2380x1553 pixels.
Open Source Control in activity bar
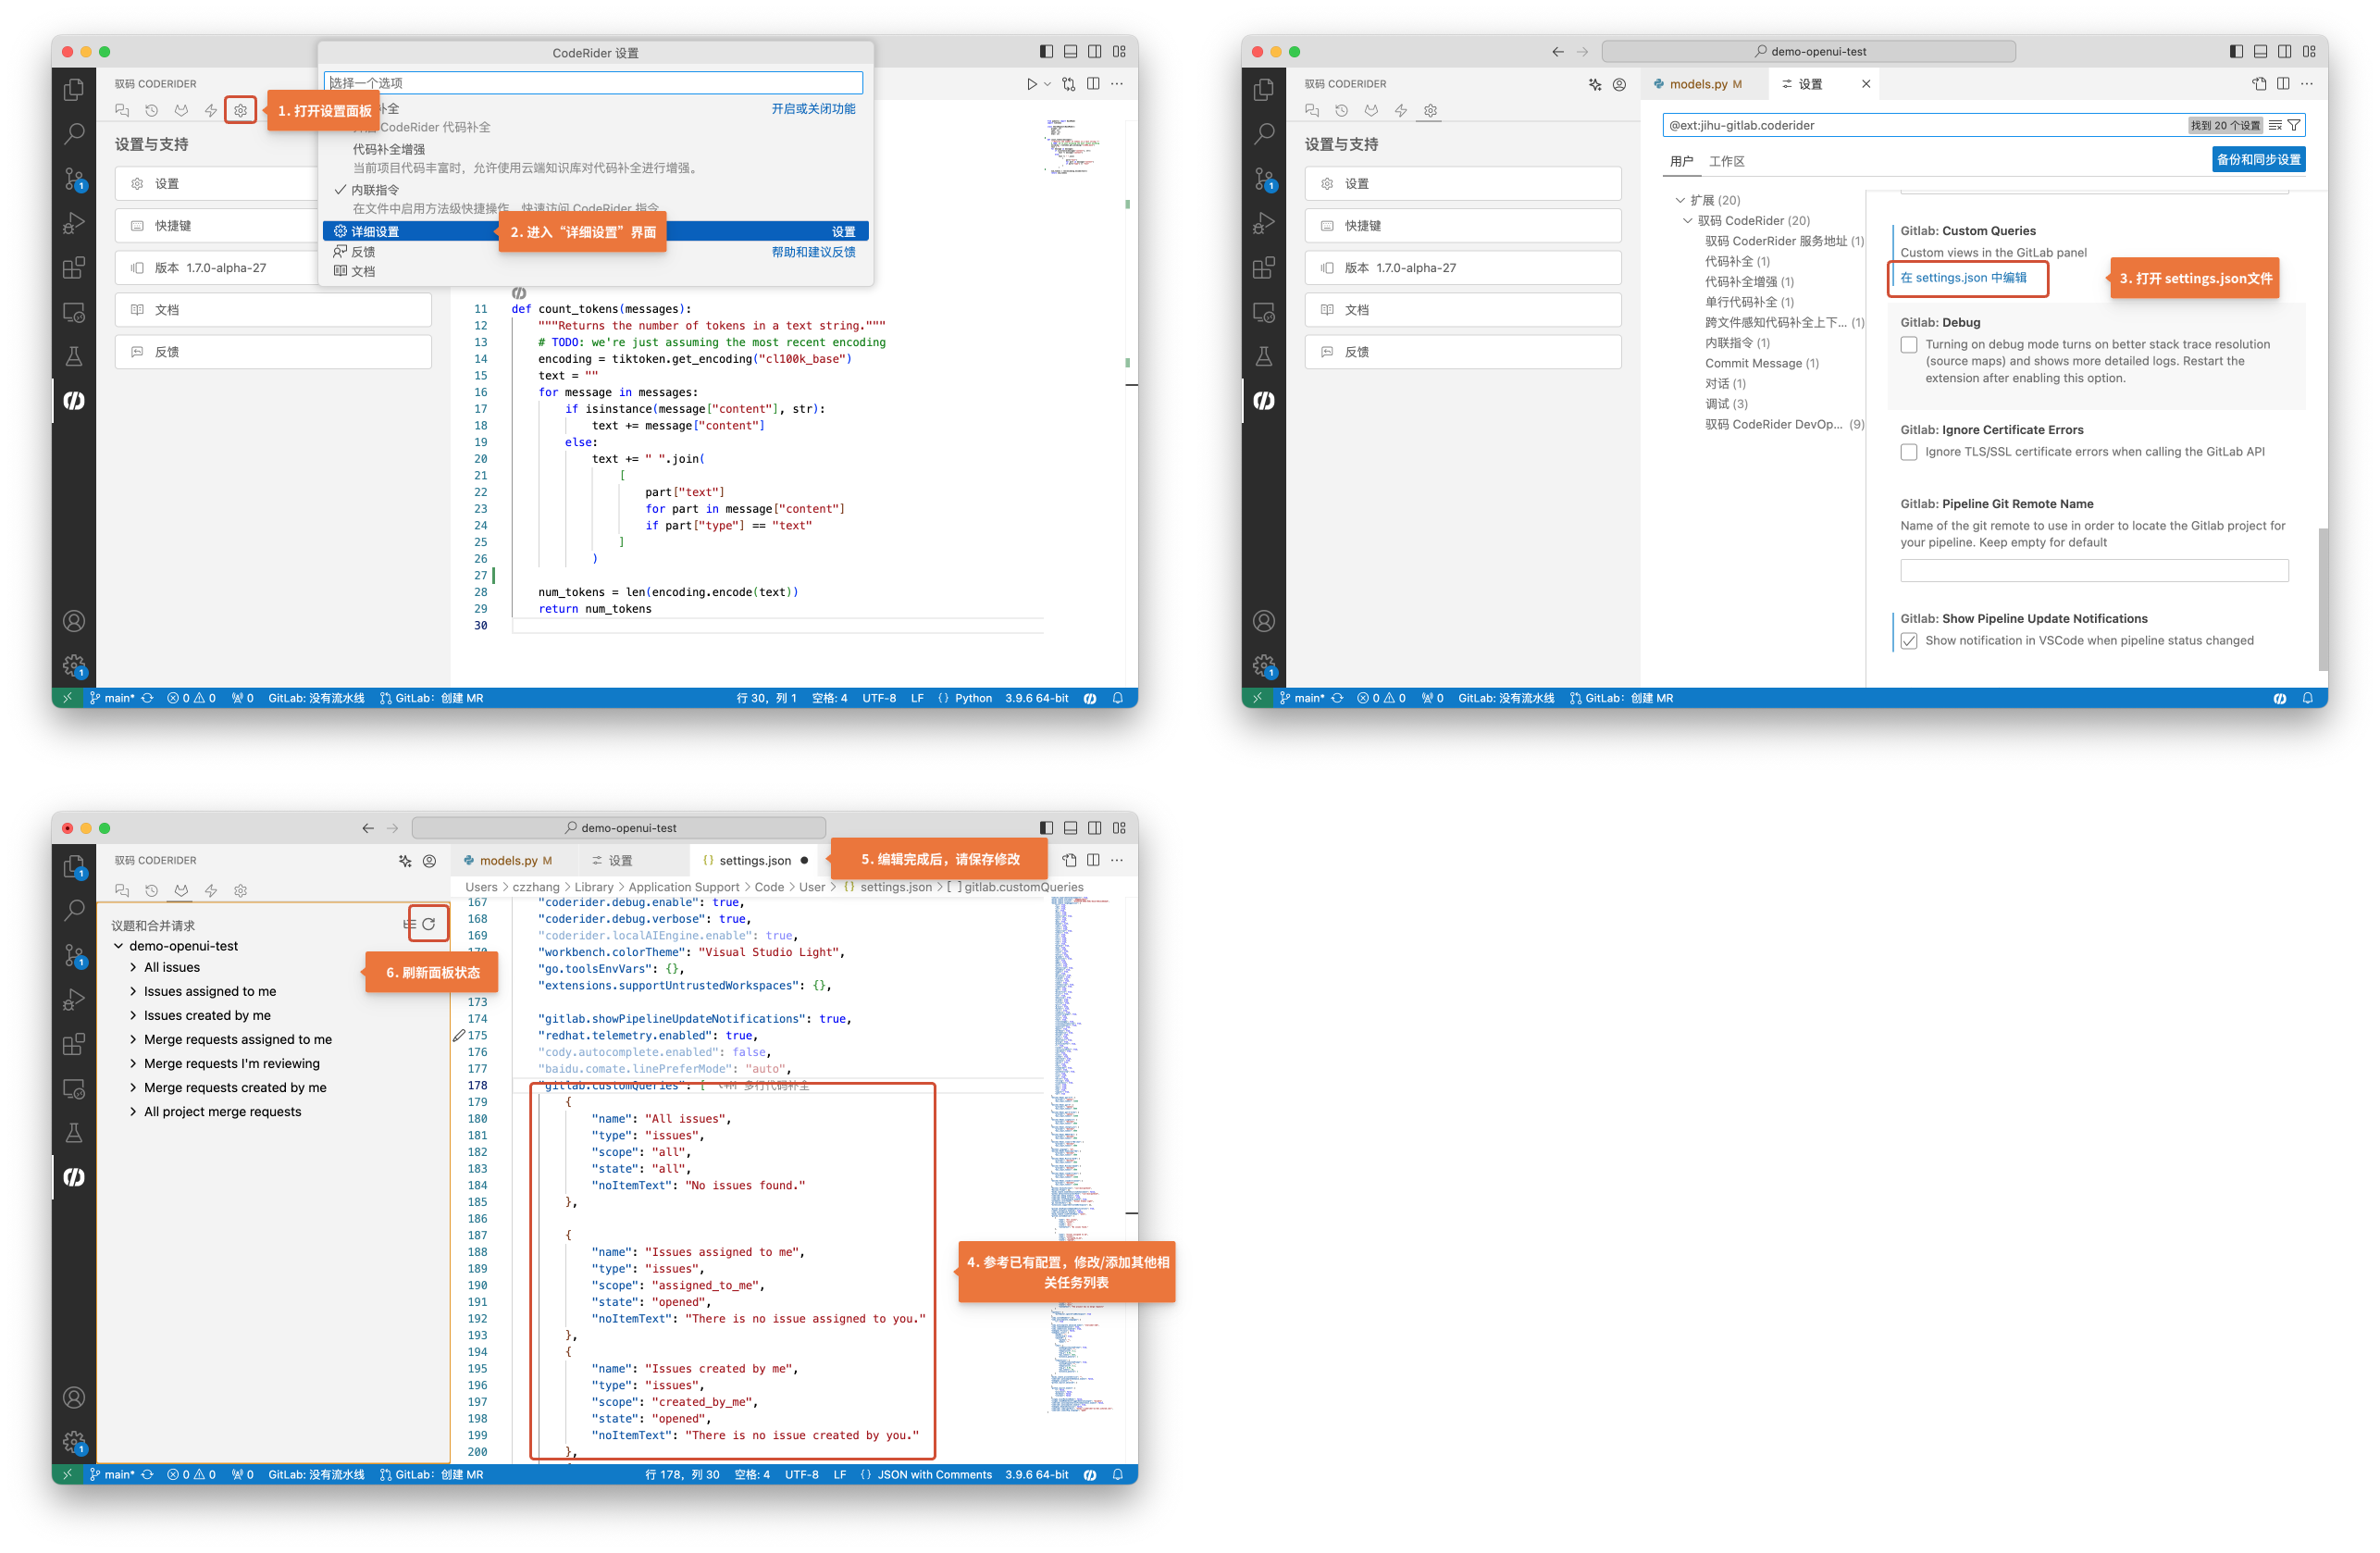(74, 179)
